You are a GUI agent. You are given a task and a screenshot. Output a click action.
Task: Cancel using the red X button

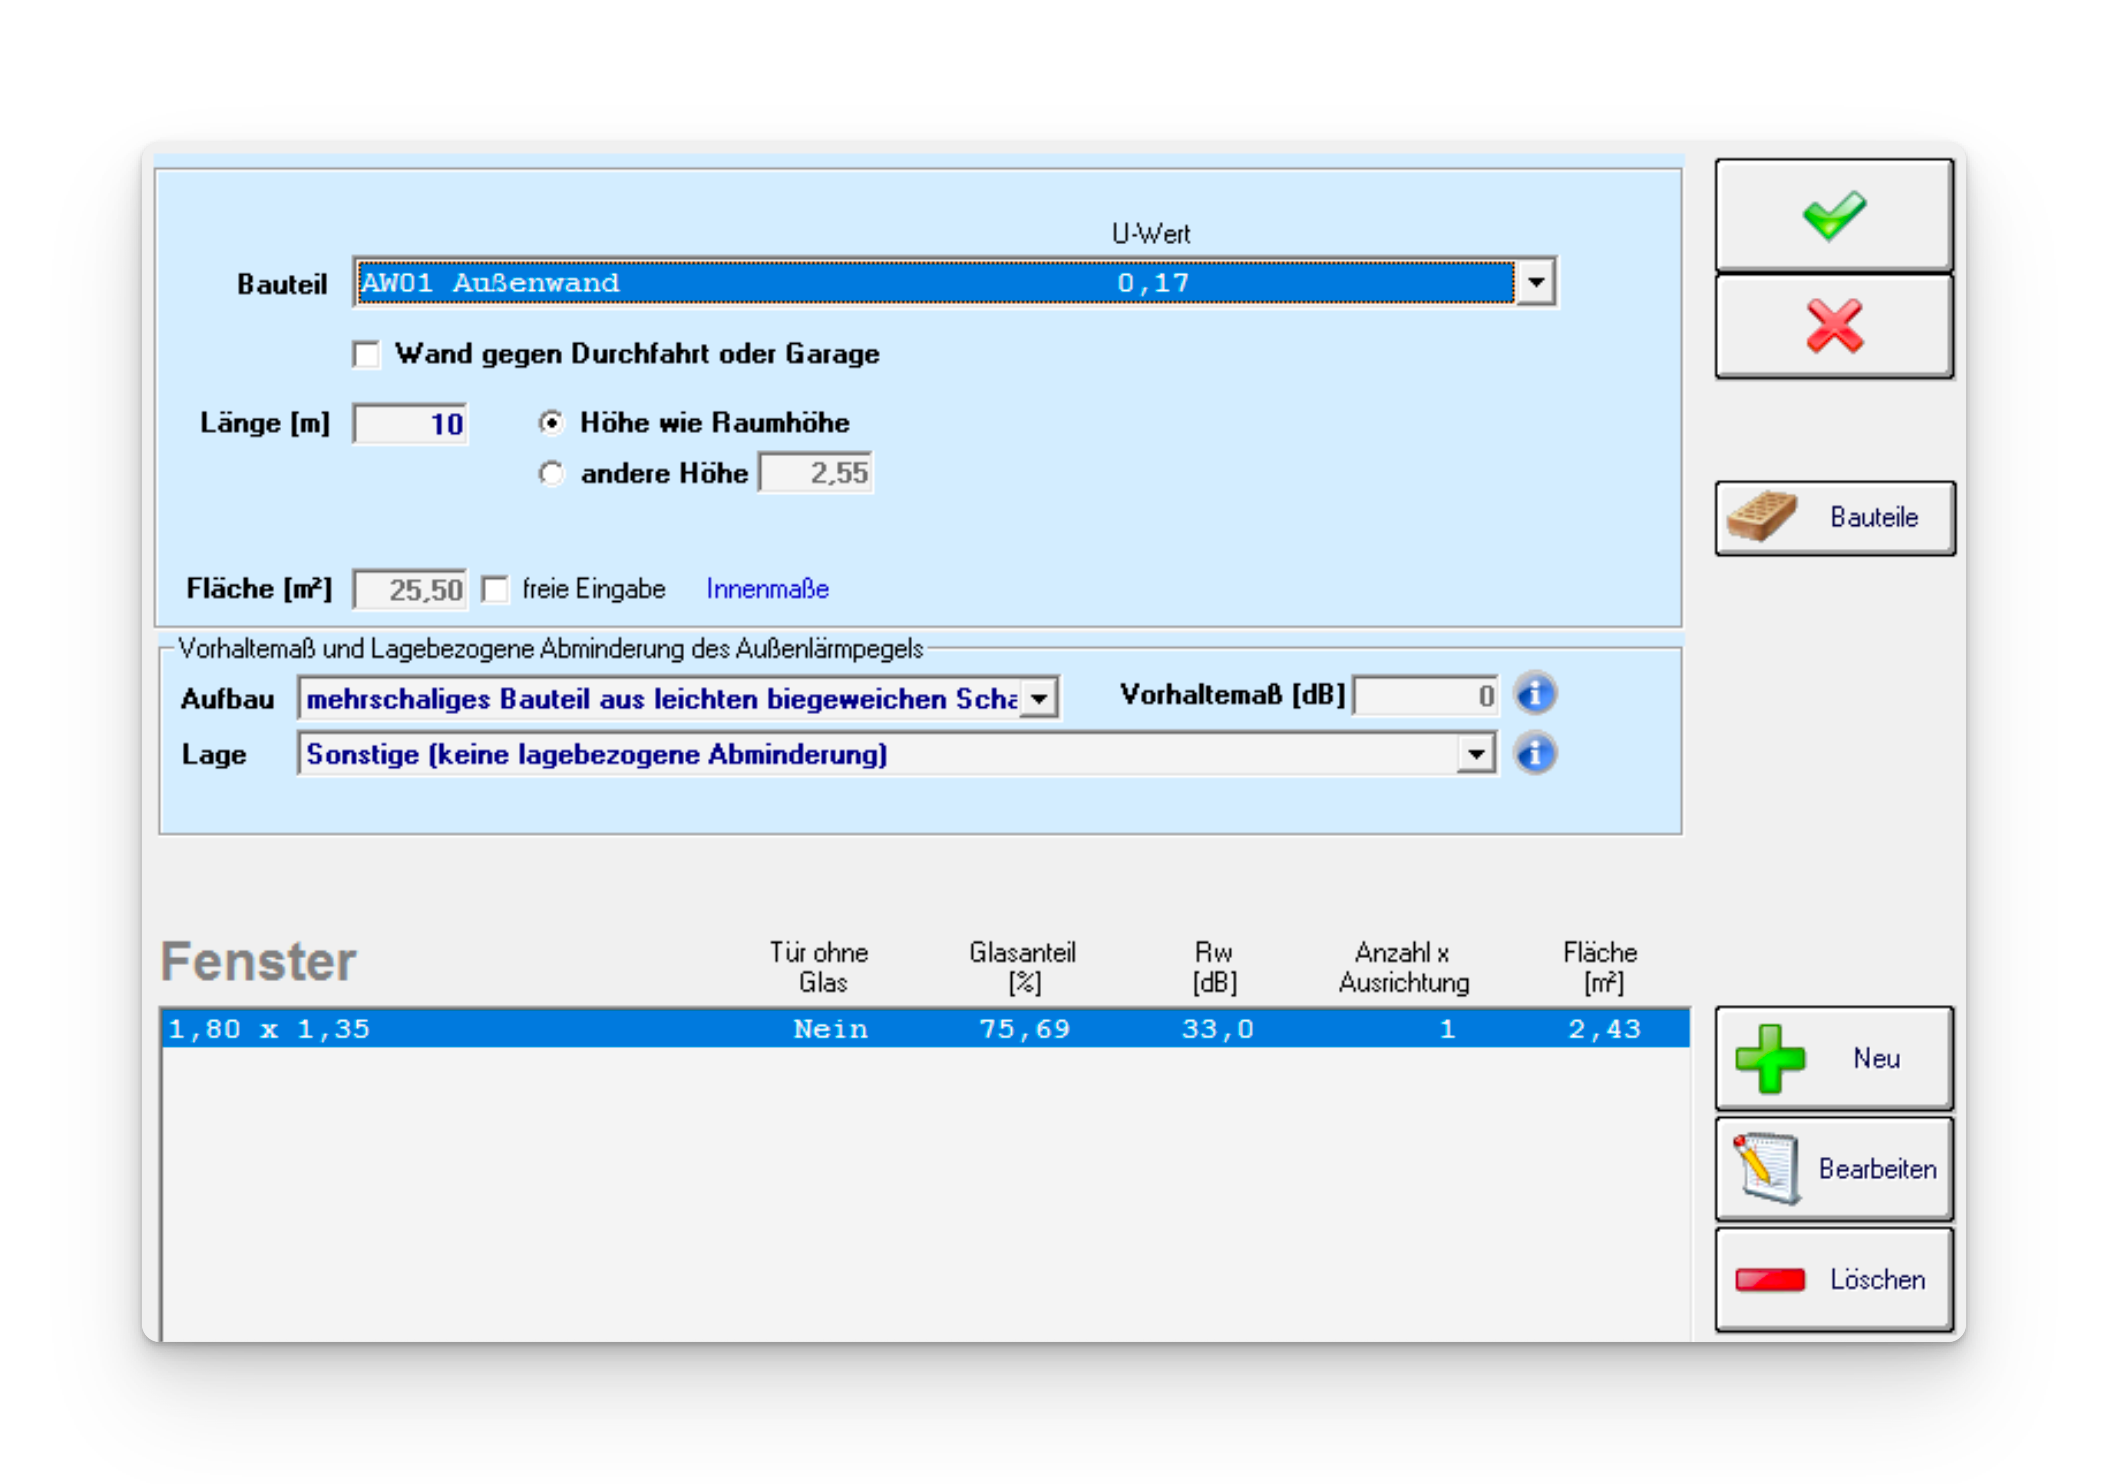pos(1833,327)
